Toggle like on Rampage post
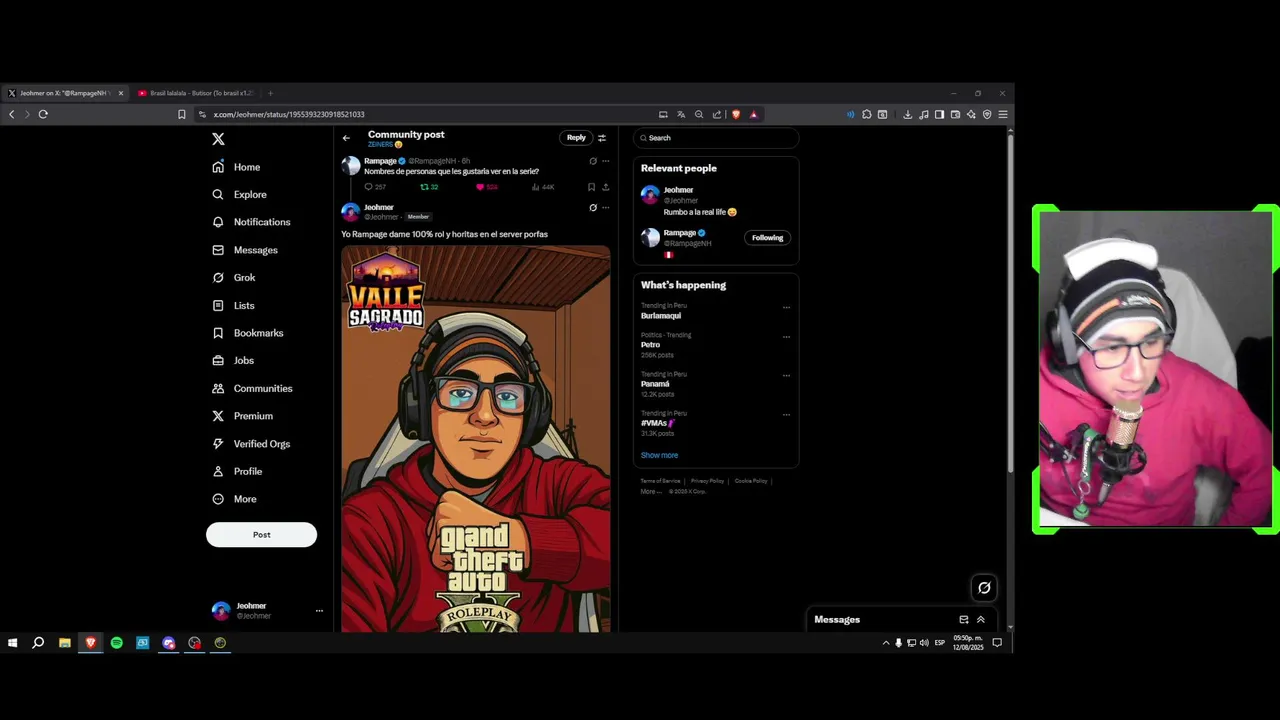Screen dimensions: 1280x720 pos(487,187)
